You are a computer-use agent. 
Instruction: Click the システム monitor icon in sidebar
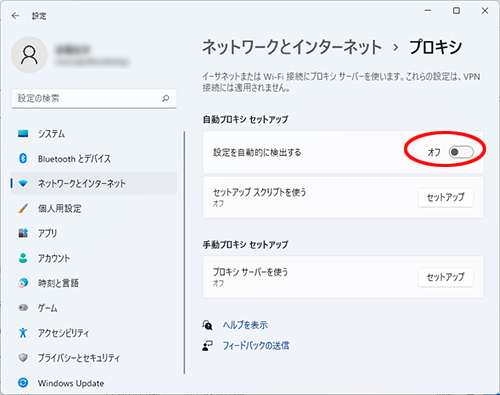(23, 134)
